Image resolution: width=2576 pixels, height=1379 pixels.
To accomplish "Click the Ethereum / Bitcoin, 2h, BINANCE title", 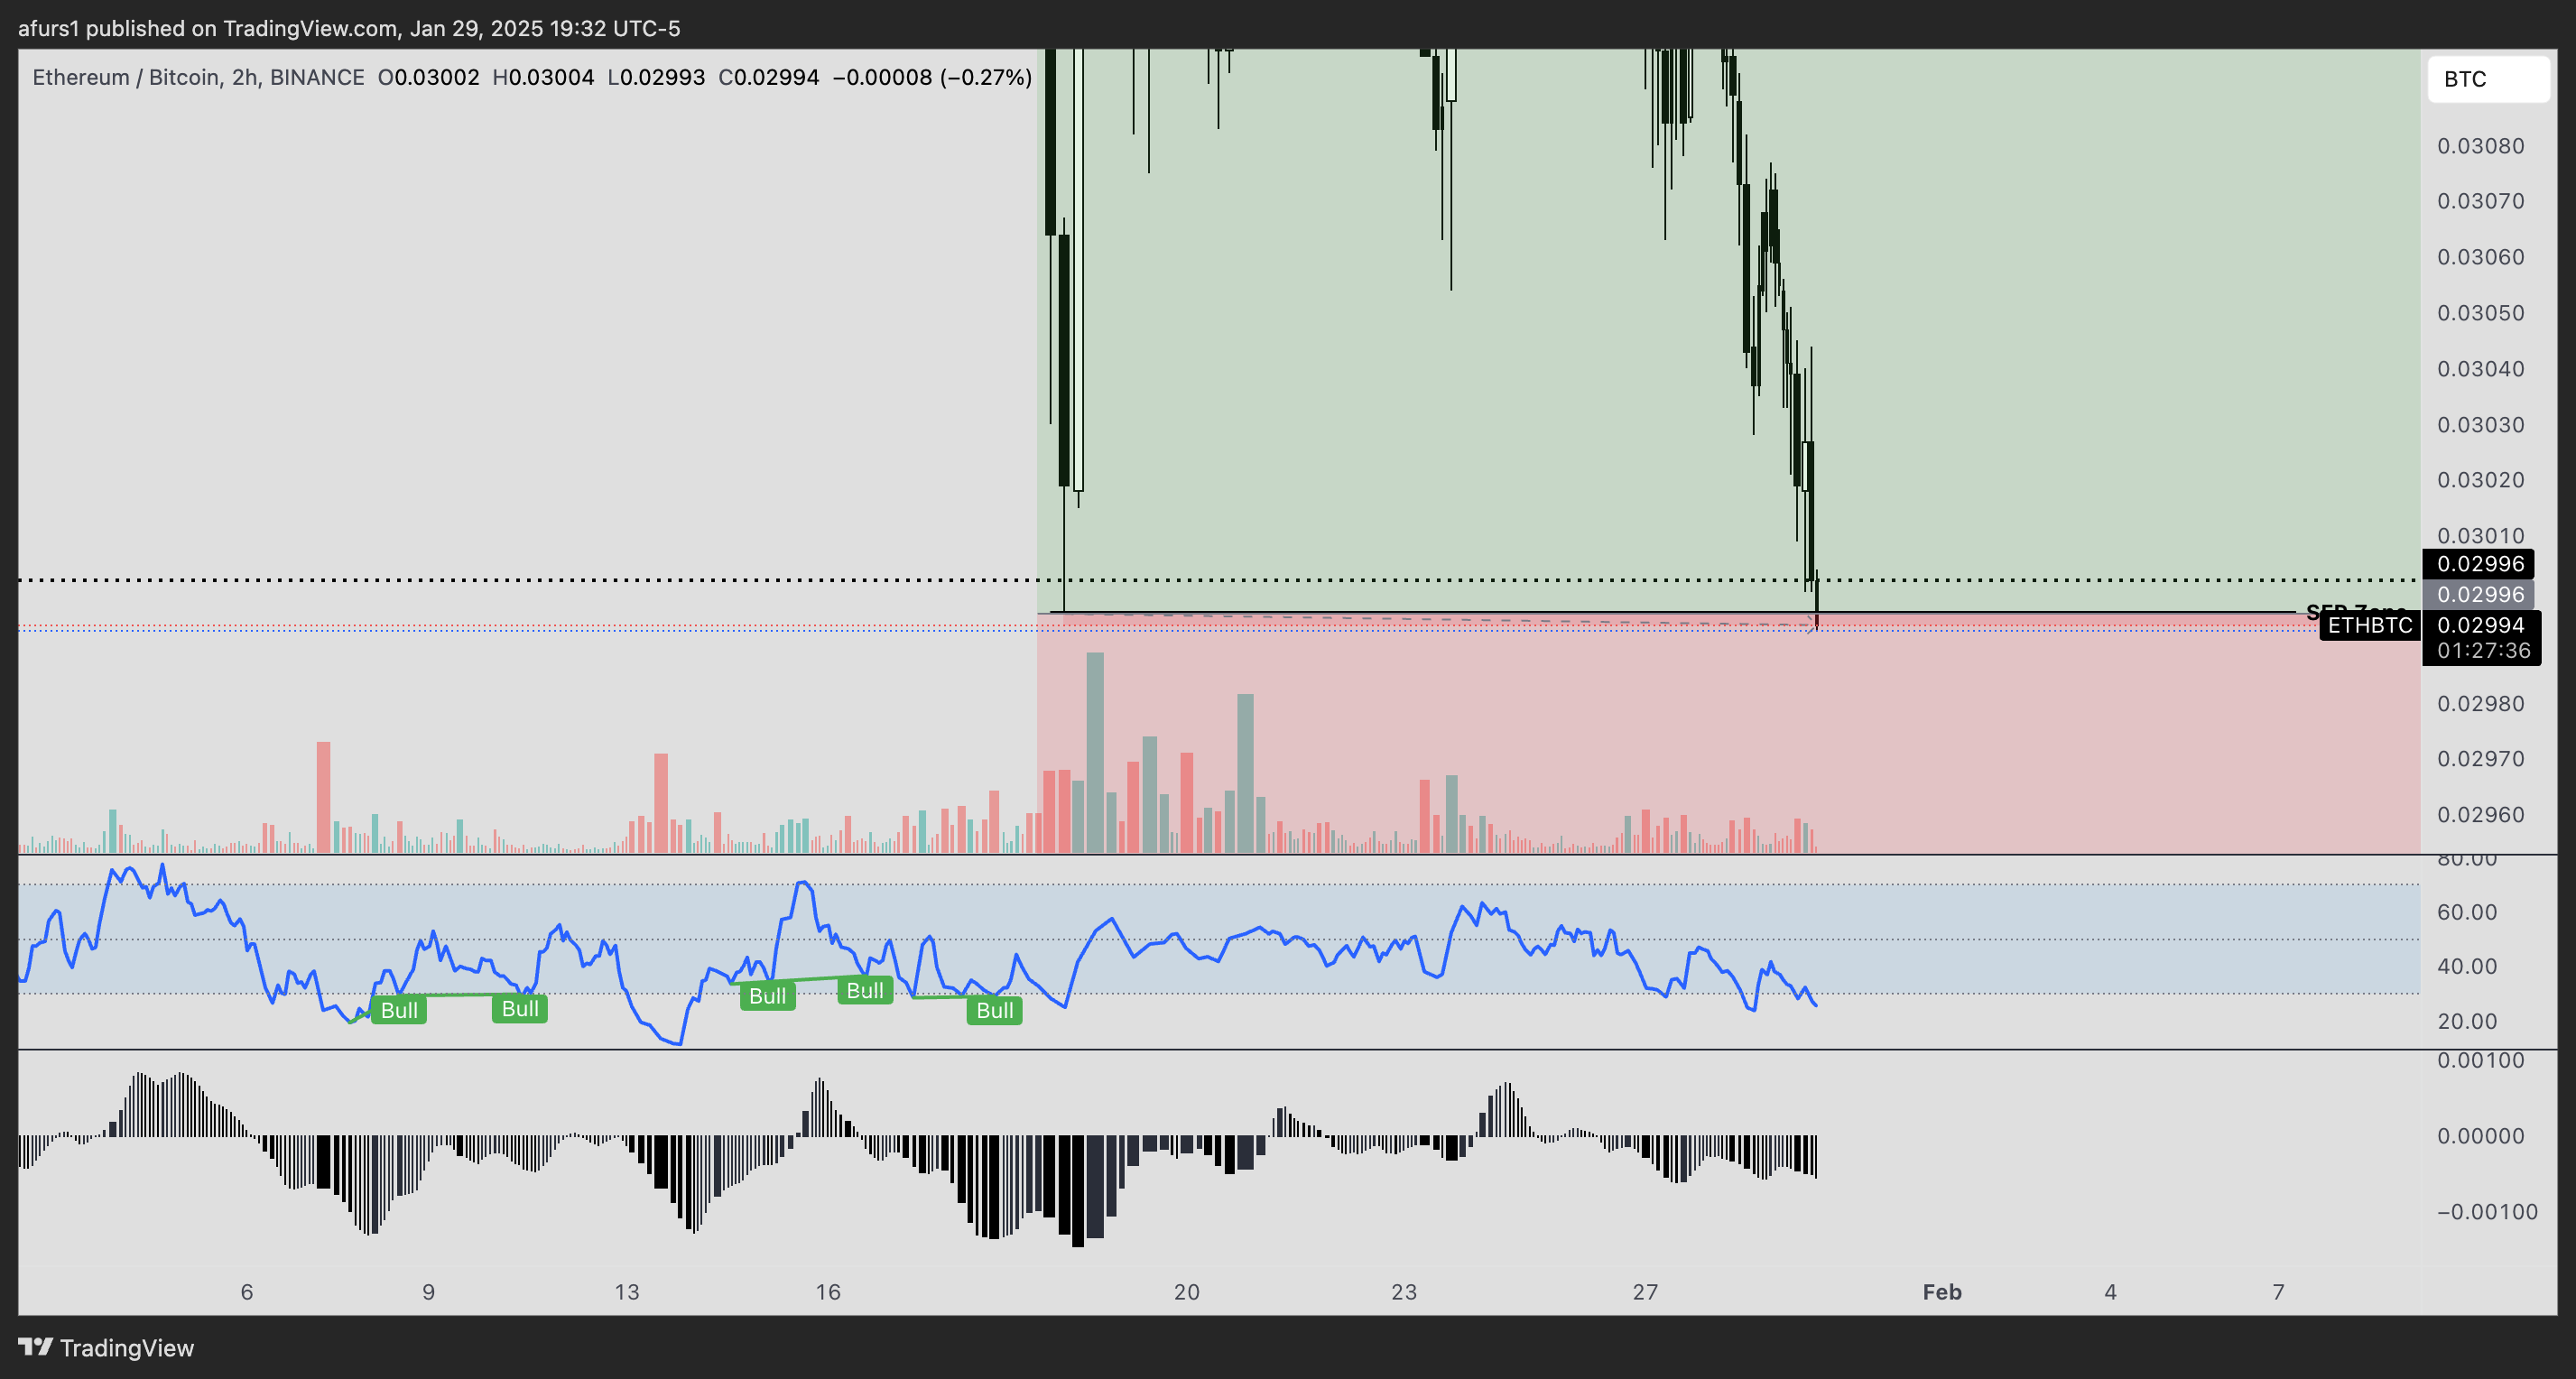I will click(198, 77).
